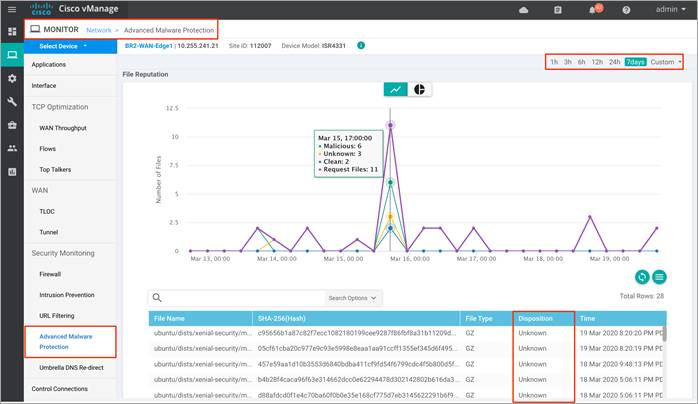Image resolution: width=698 pixels, height=404 pixels.
Task: Click the Mar 15 17:00 peak data point
Action: click(x=390, y=125)
